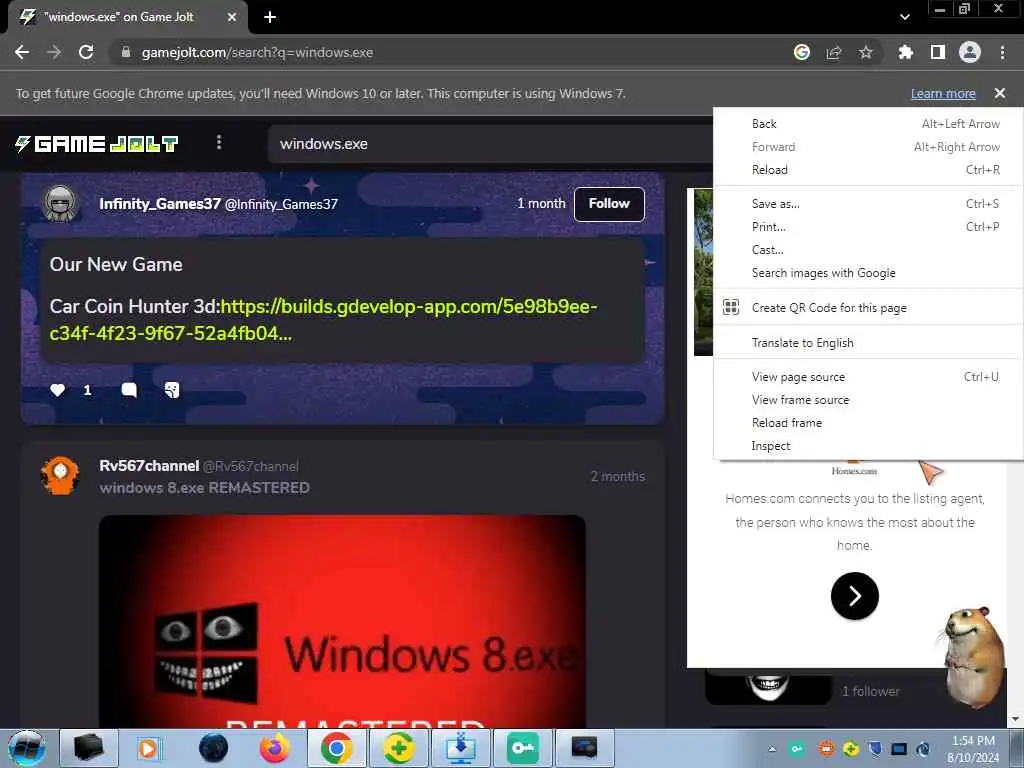Select Back in the context menu

pyautogui.click(x=869, y=124)
